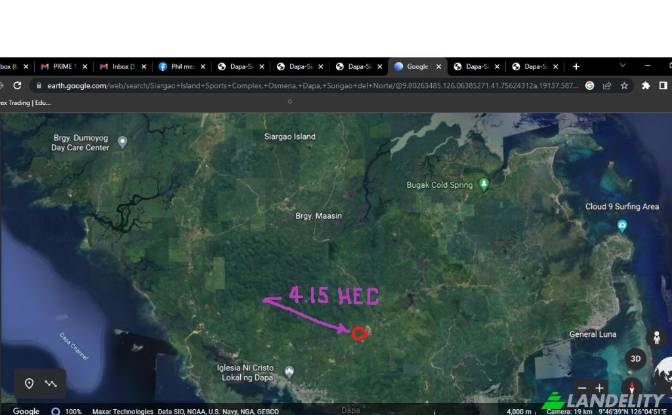
Task: Zoom in with the plus button
Action: tap(599, 388)
